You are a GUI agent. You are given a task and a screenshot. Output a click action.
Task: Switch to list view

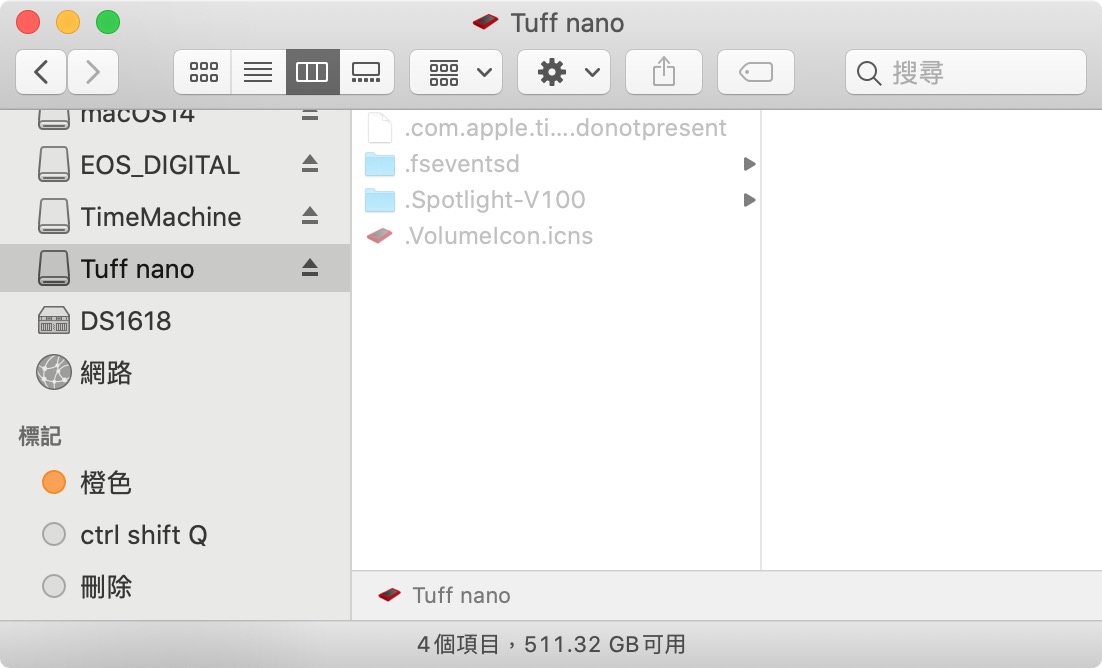point(258,72)
